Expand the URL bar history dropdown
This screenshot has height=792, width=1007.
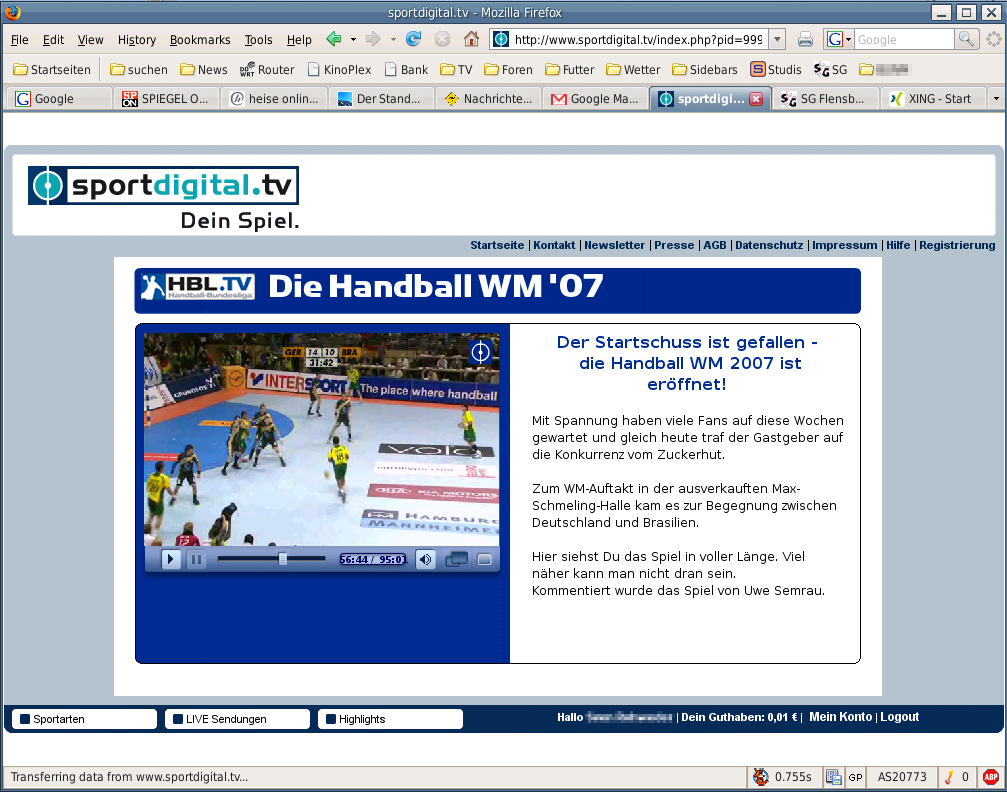(x=777, y=39)
